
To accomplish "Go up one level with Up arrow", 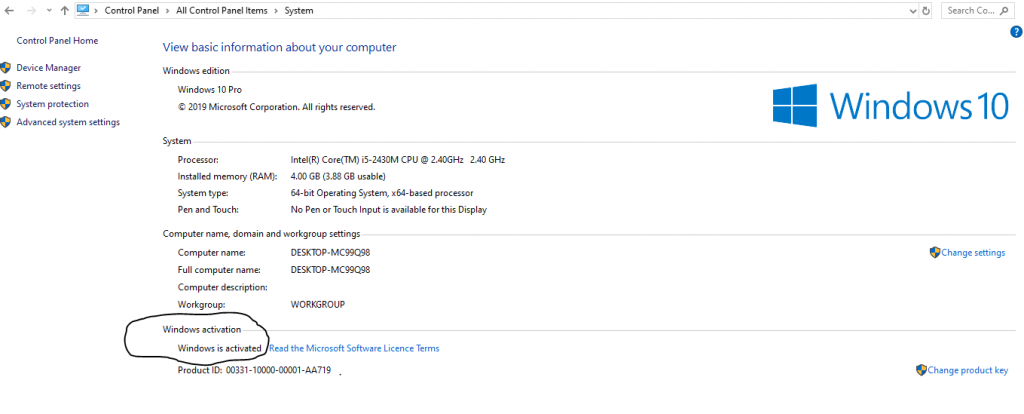I will 64,10.
